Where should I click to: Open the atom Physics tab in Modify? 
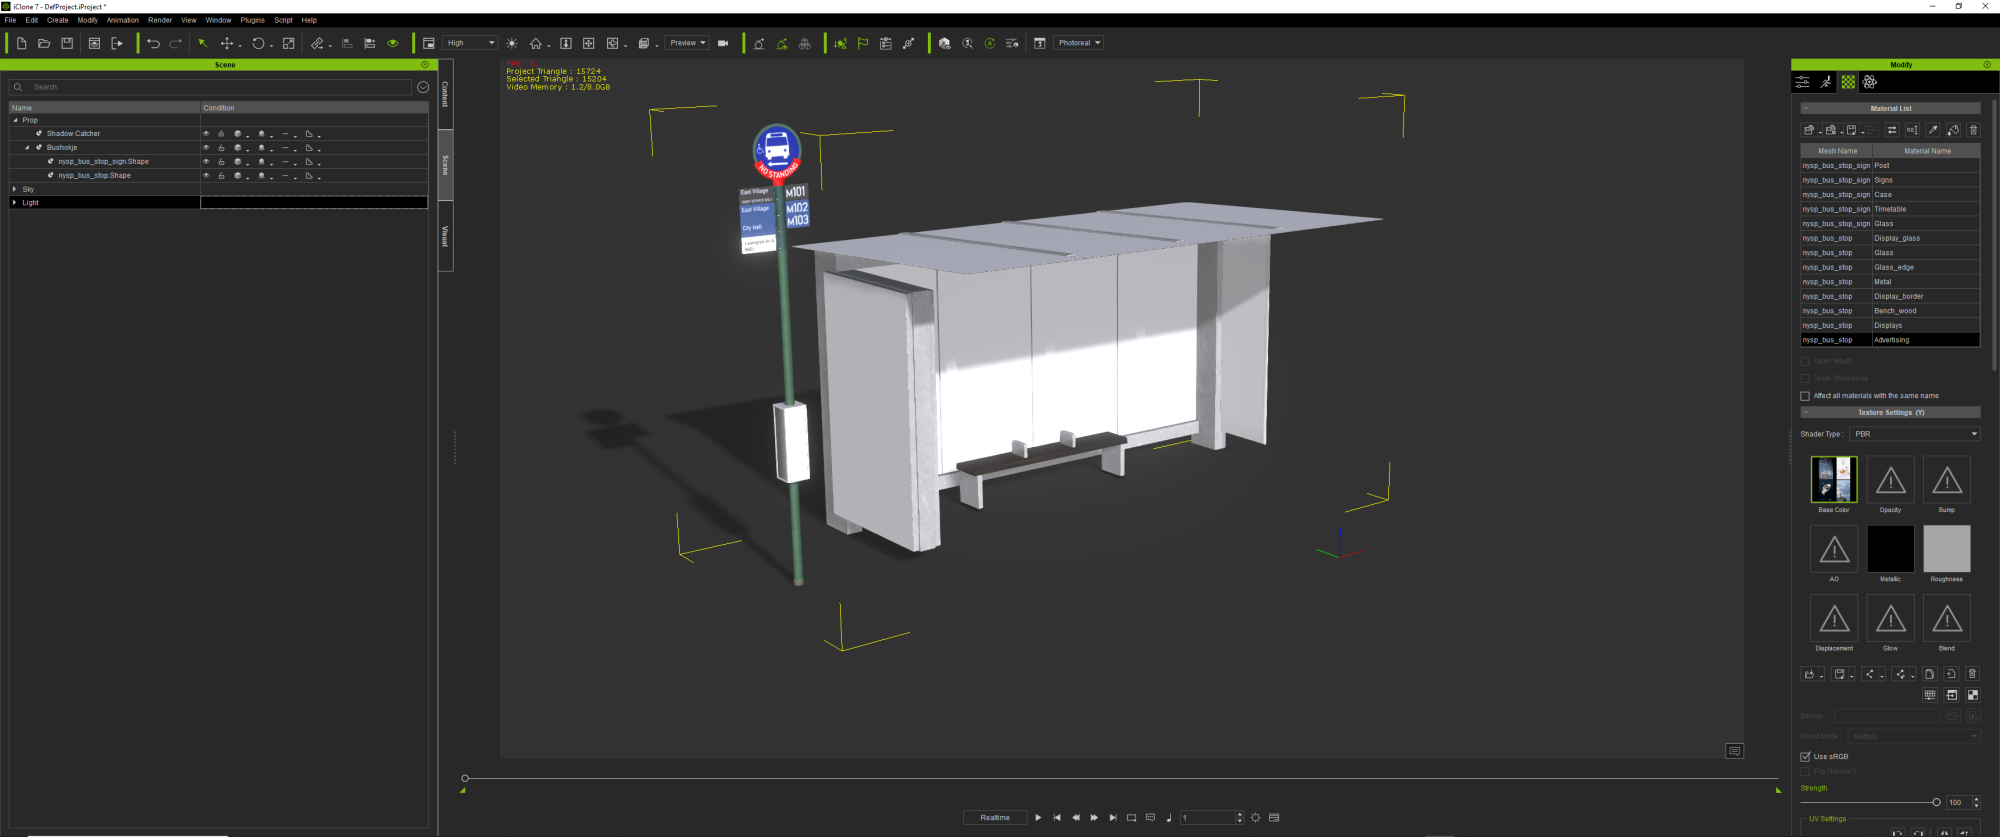pyautogui.click(x=1870, y=82)
